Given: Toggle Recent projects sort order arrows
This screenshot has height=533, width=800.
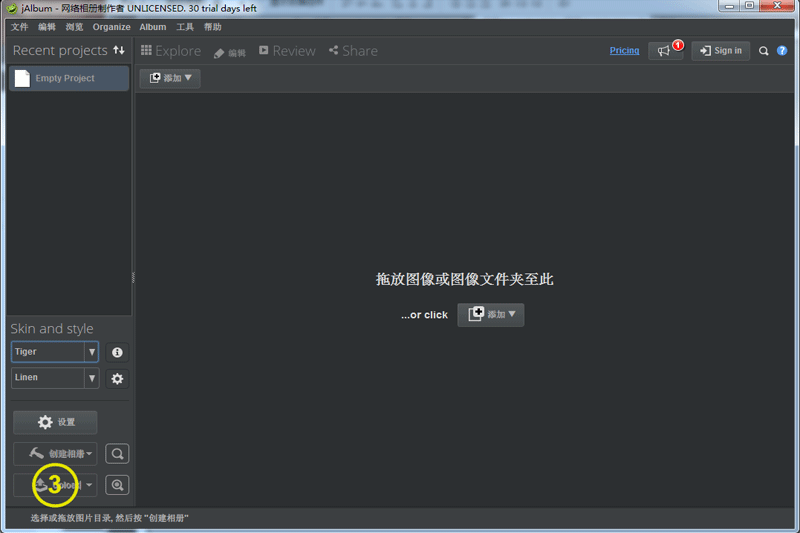Looking at the screenshot, I should tap(119, 50).
